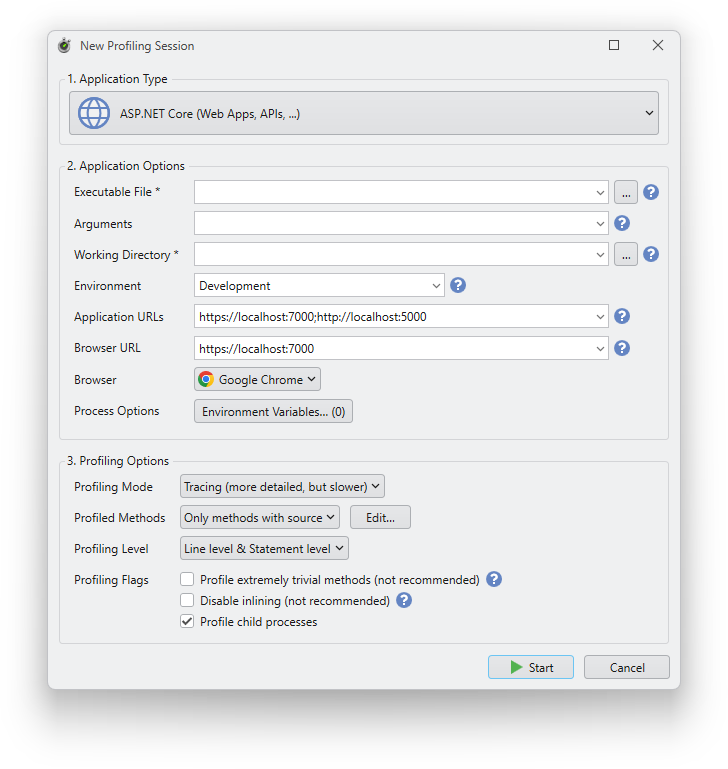
Task: Open the Application Type dropdown
Action: (x=364, y=113)
